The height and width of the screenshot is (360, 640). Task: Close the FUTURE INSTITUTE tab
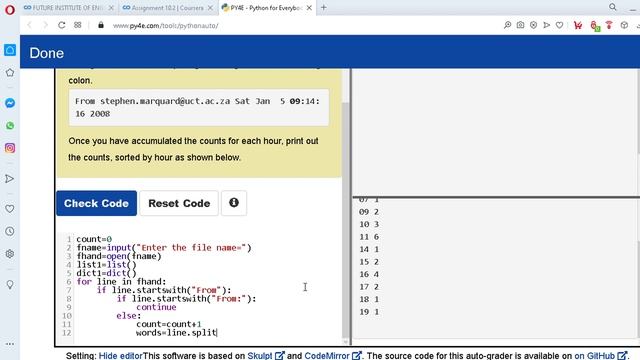pyautogui.click(x=111, y=8)
